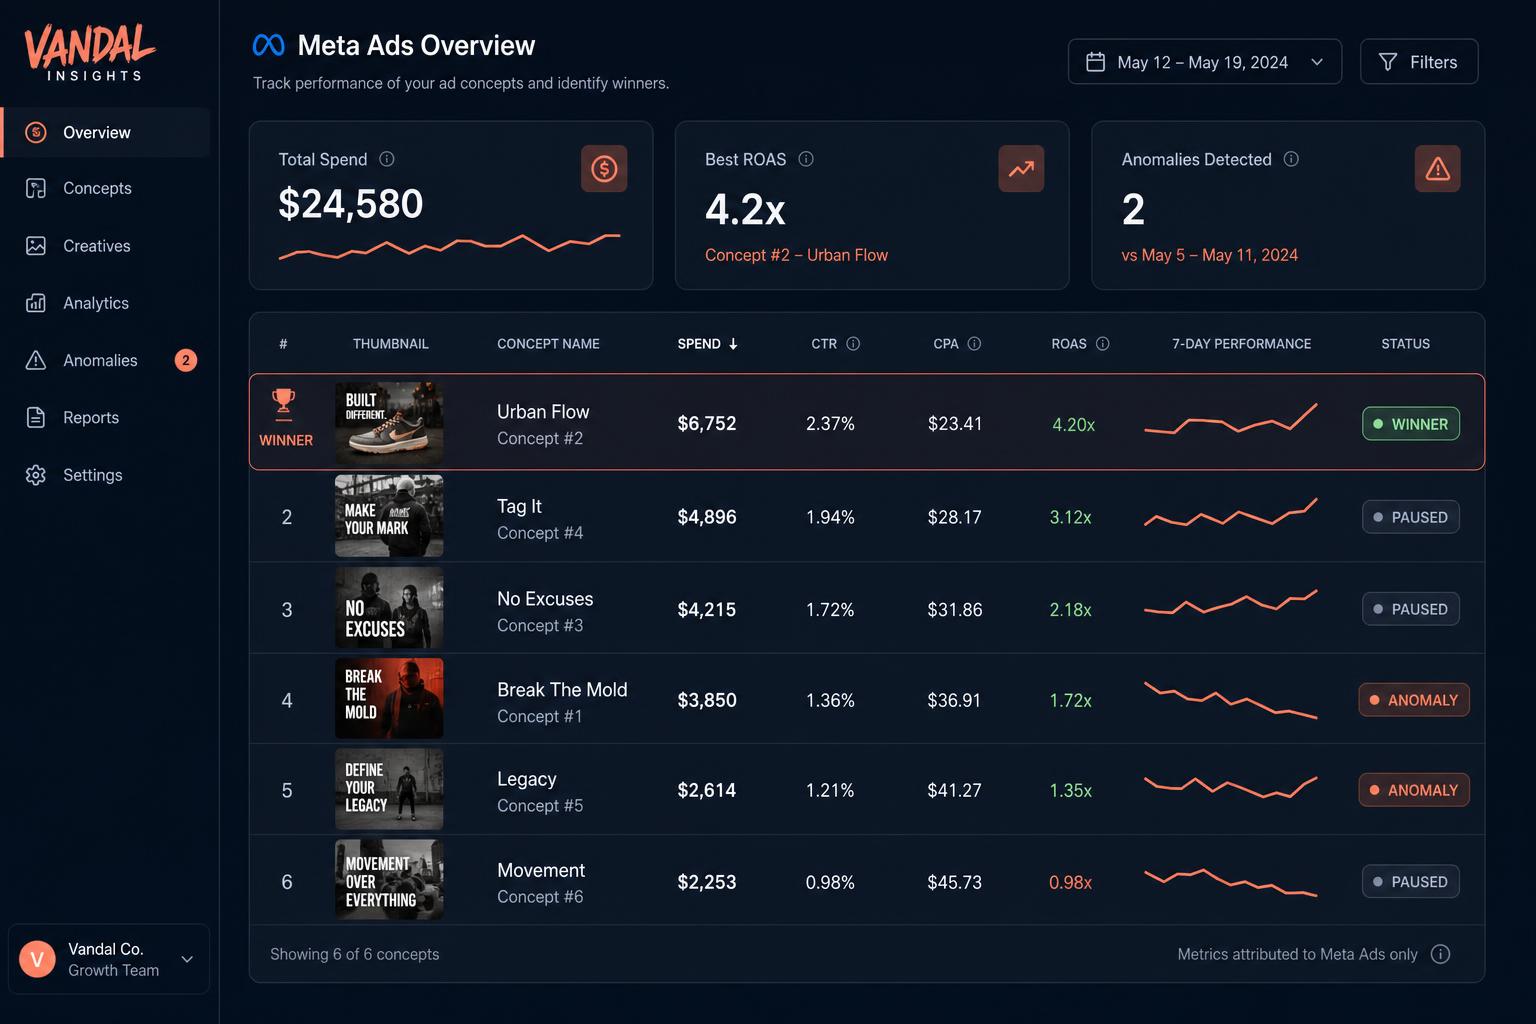
Task: Click the 1.36% CTR value
Action: click(830, 700)
